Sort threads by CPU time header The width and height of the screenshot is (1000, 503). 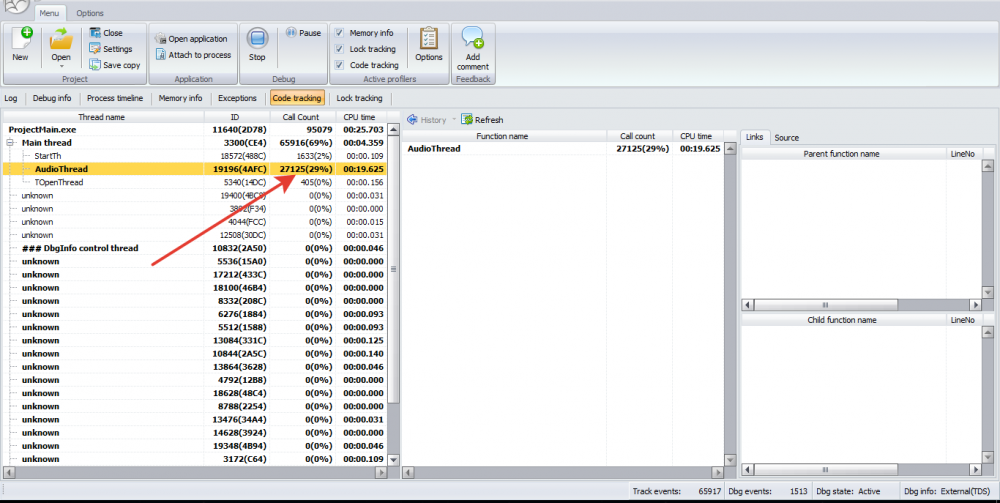360,117
